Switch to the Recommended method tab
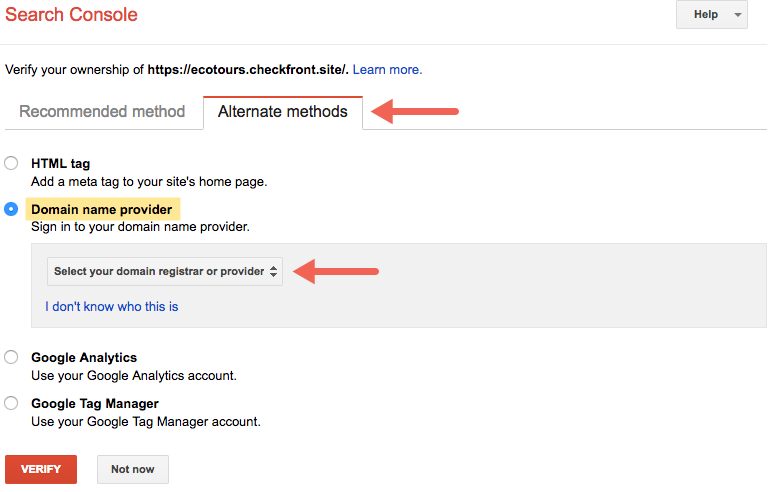The image size is (775, 492). 102,112
